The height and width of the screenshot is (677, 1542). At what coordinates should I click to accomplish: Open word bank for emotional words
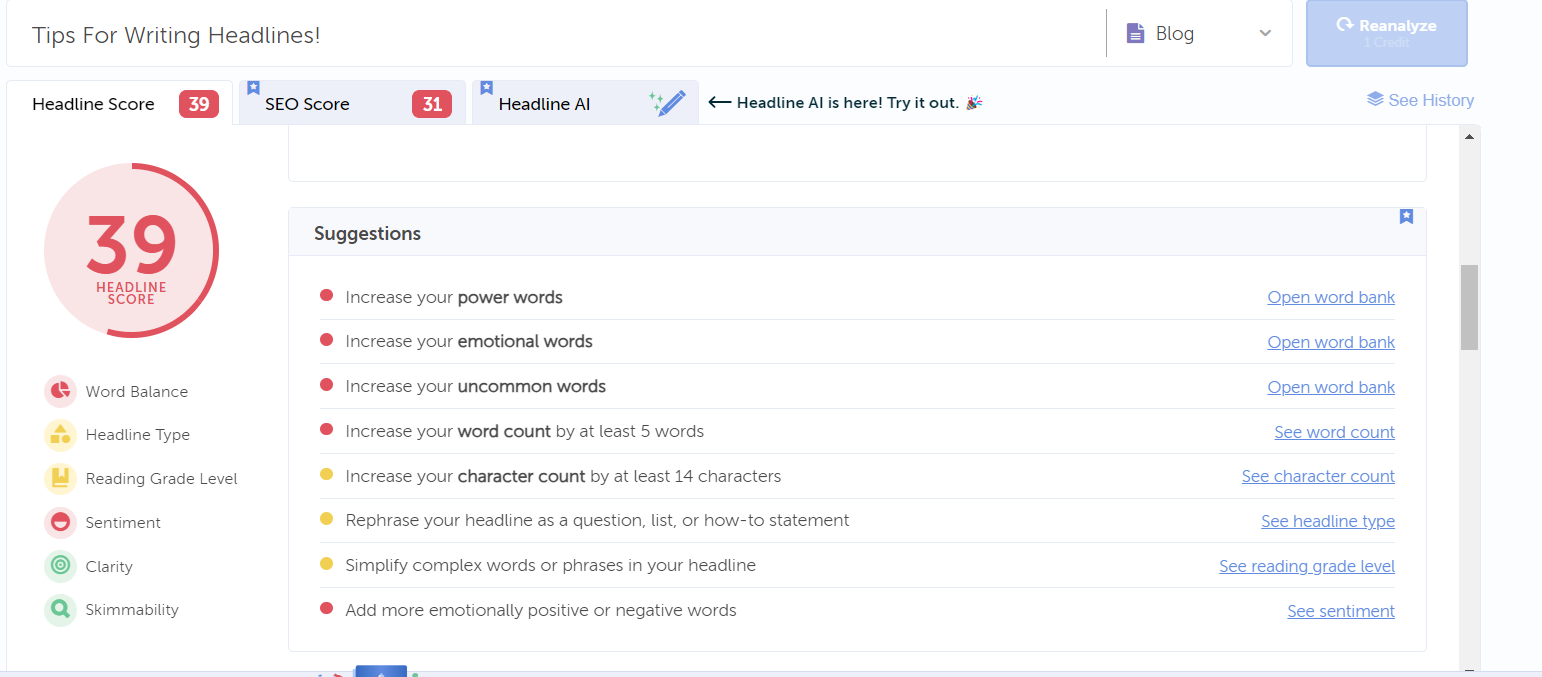pos(1330,342)
